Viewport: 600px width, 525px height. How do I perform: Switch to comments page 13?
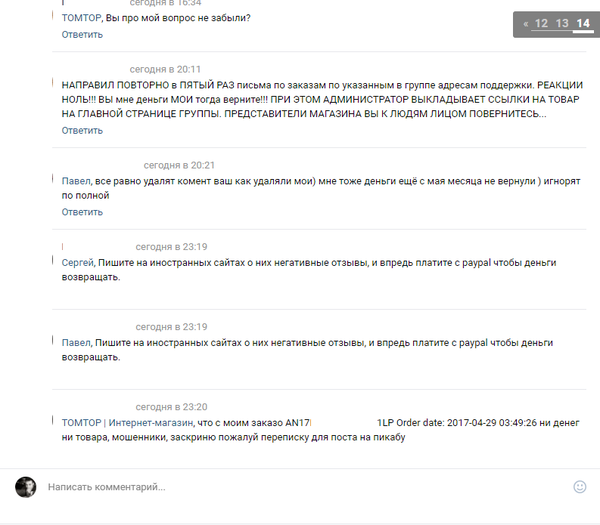562,23
